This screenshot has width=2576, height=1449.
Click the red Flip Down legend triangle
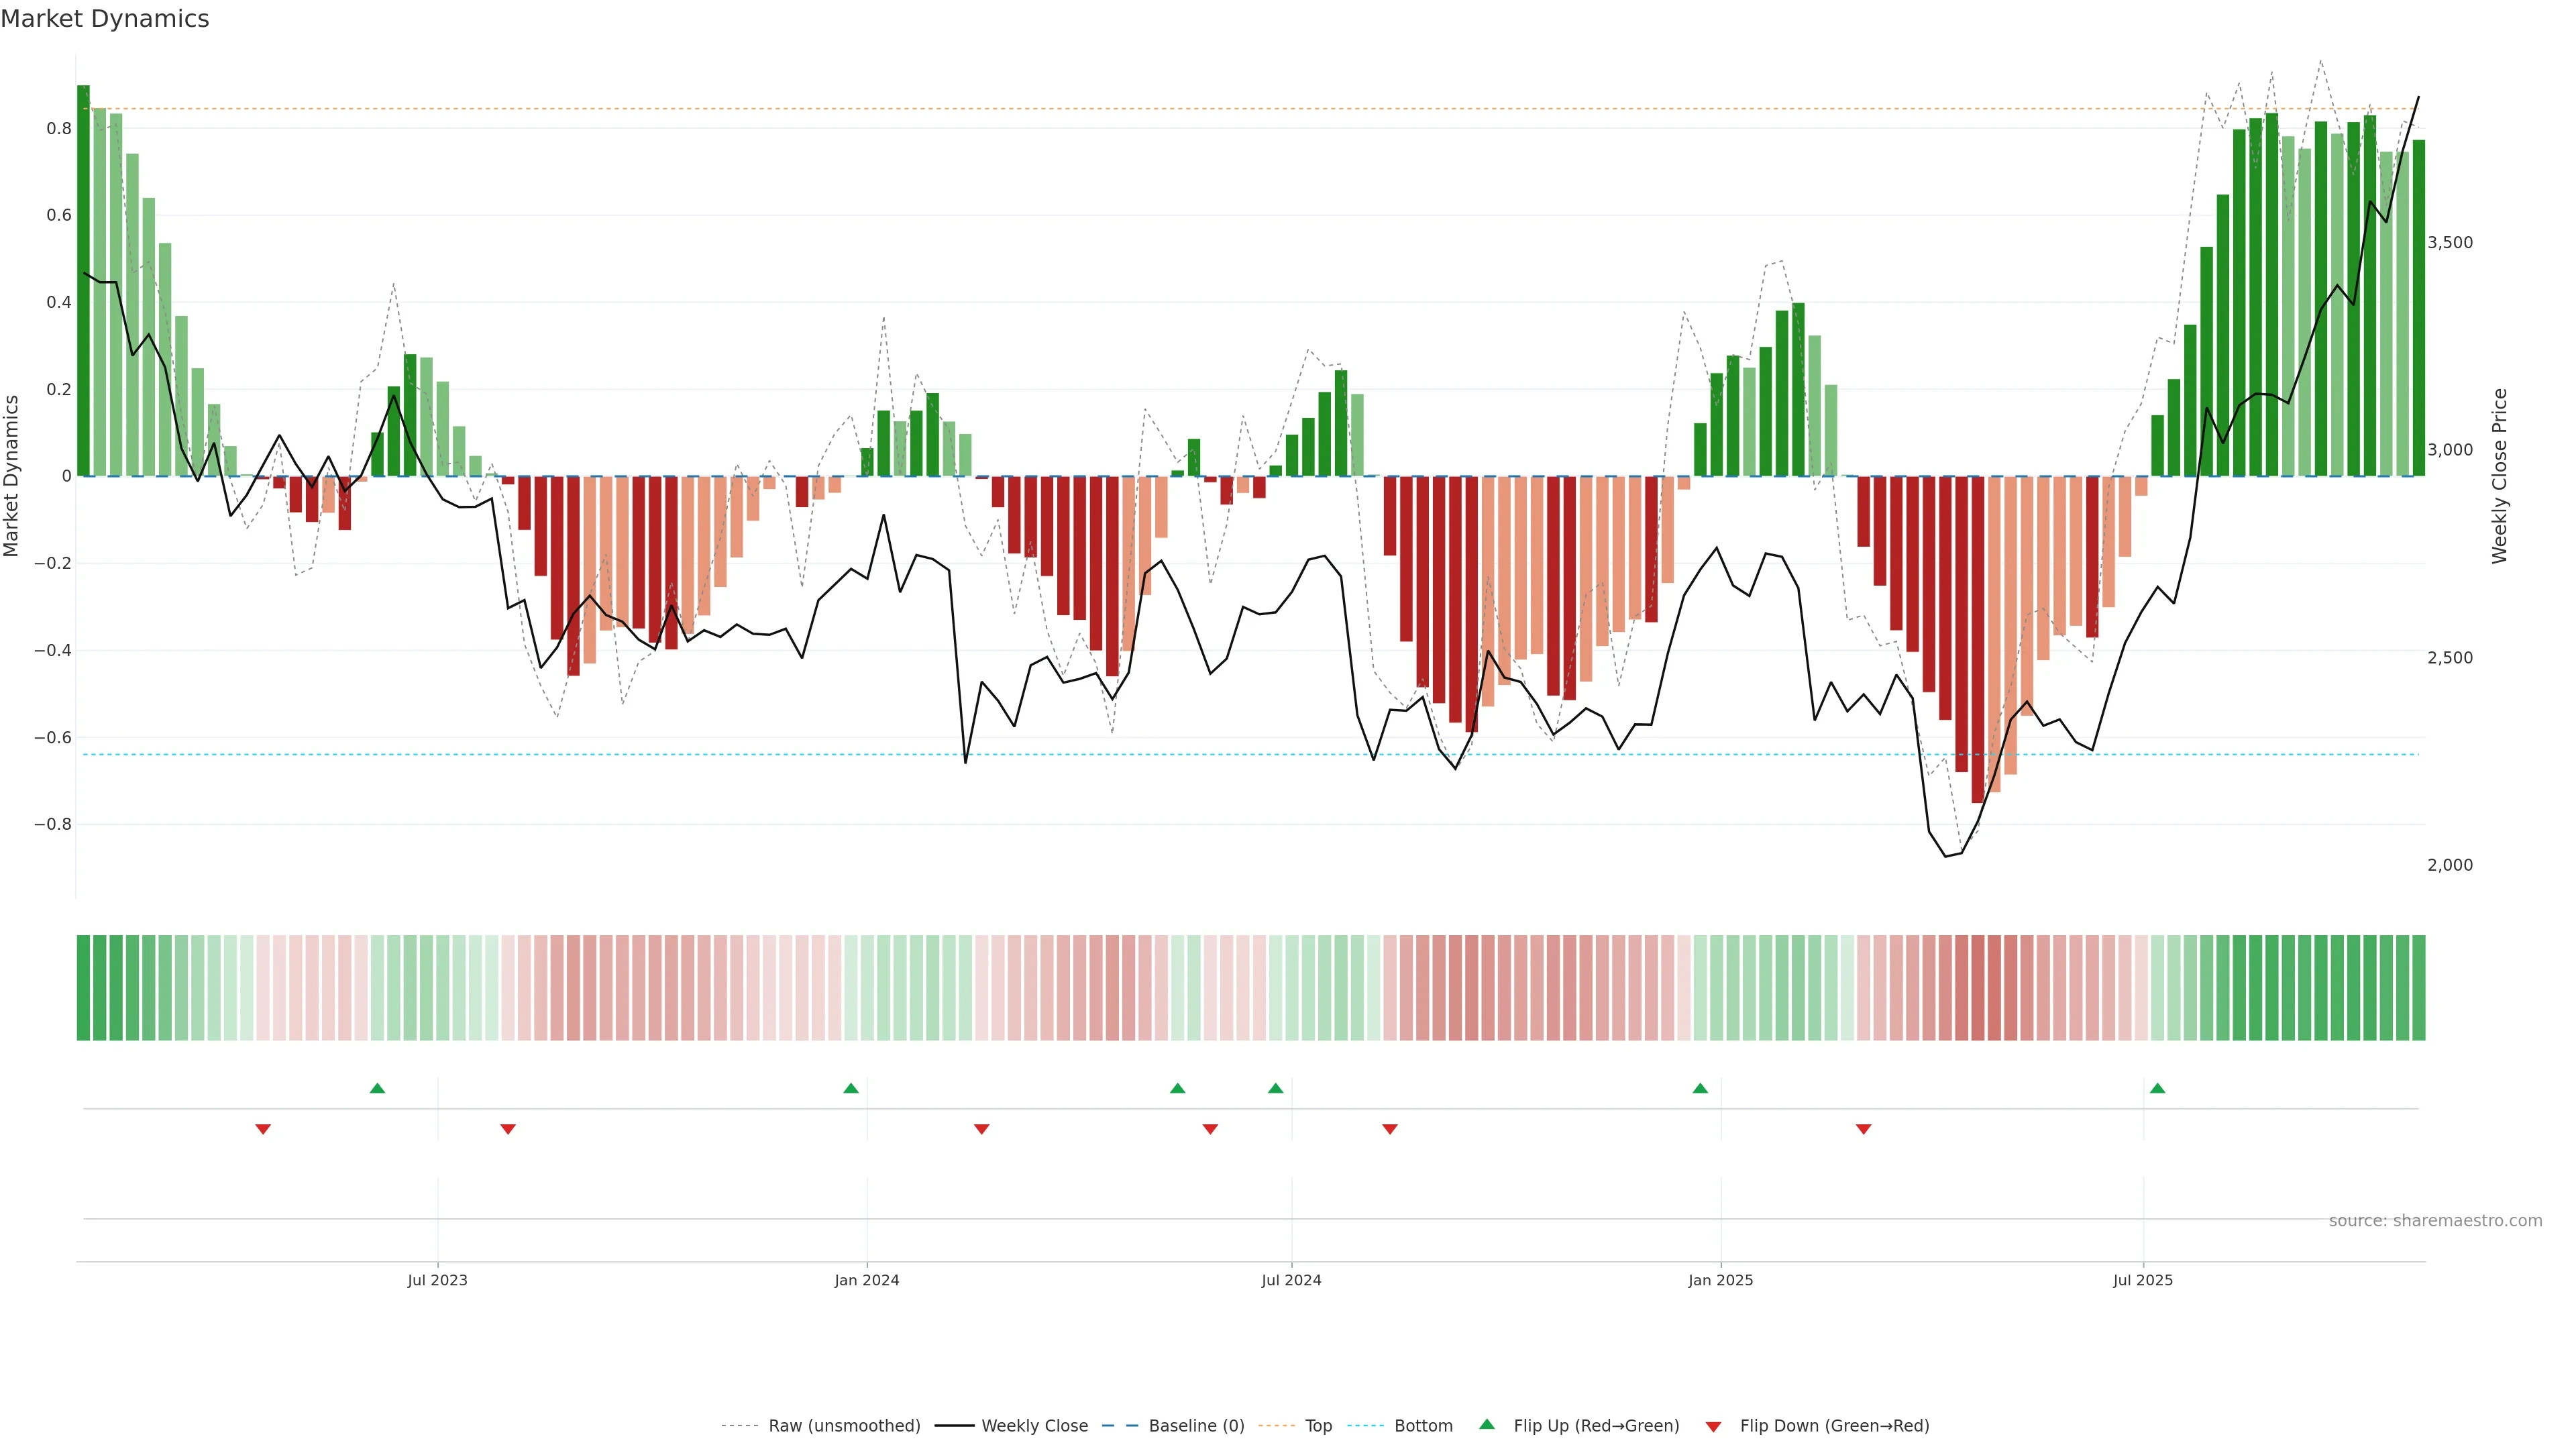click(x=1713, y=1427)
